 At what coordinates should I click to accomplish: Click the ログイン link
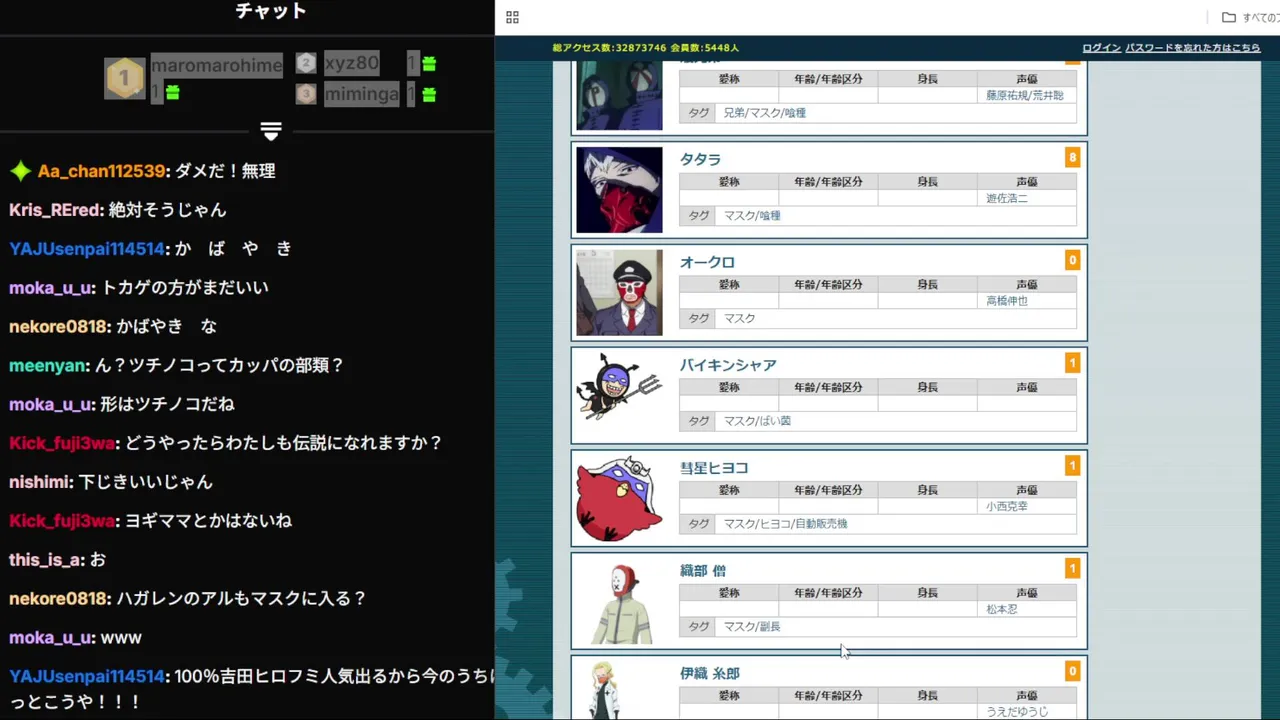click(1101, 48)
